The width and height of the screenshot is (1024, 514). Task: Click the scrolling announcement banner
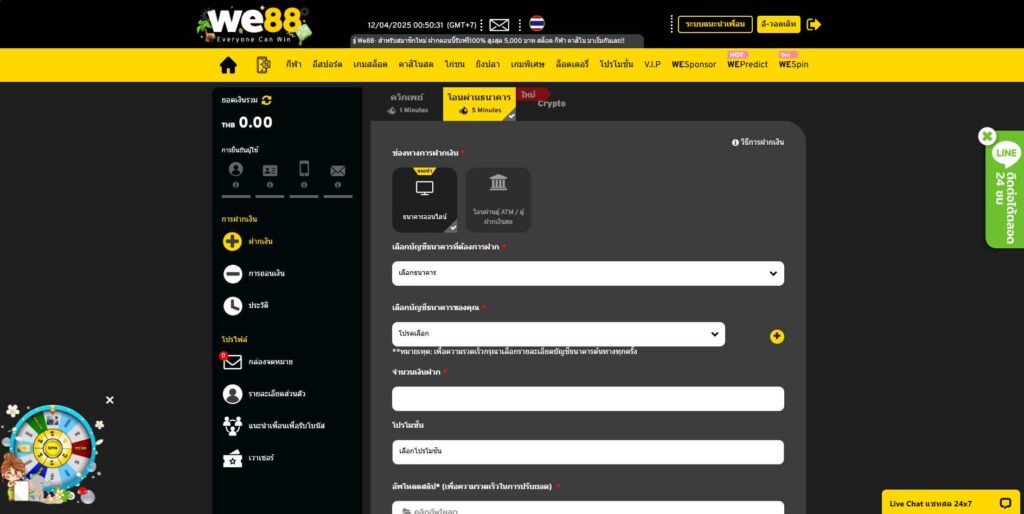[x=497, y=40]
